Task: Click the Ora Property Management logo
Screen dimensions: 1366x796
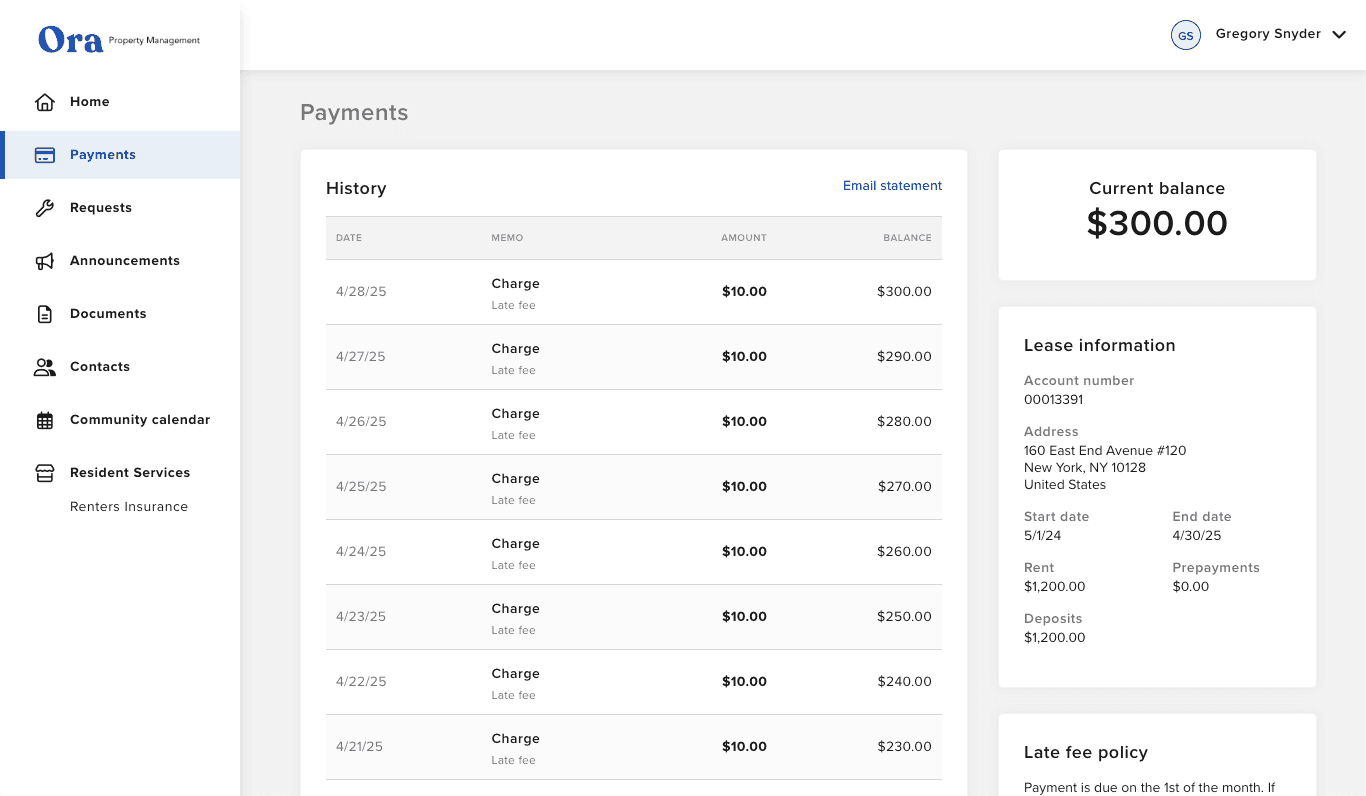Action: tap(119, 40)
